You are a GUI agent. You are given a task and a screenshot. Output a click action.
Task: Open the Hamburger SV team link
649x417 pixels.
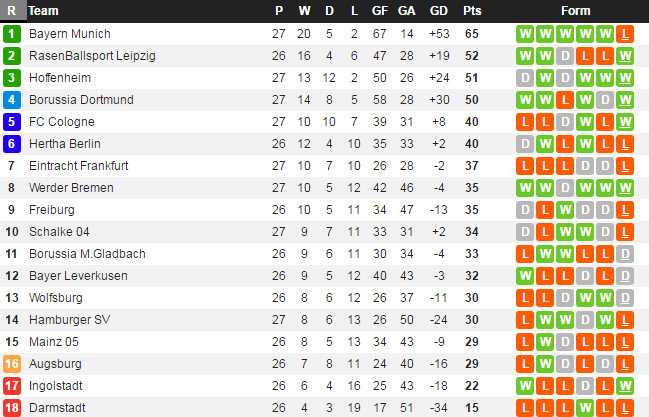tap(69, 319)
